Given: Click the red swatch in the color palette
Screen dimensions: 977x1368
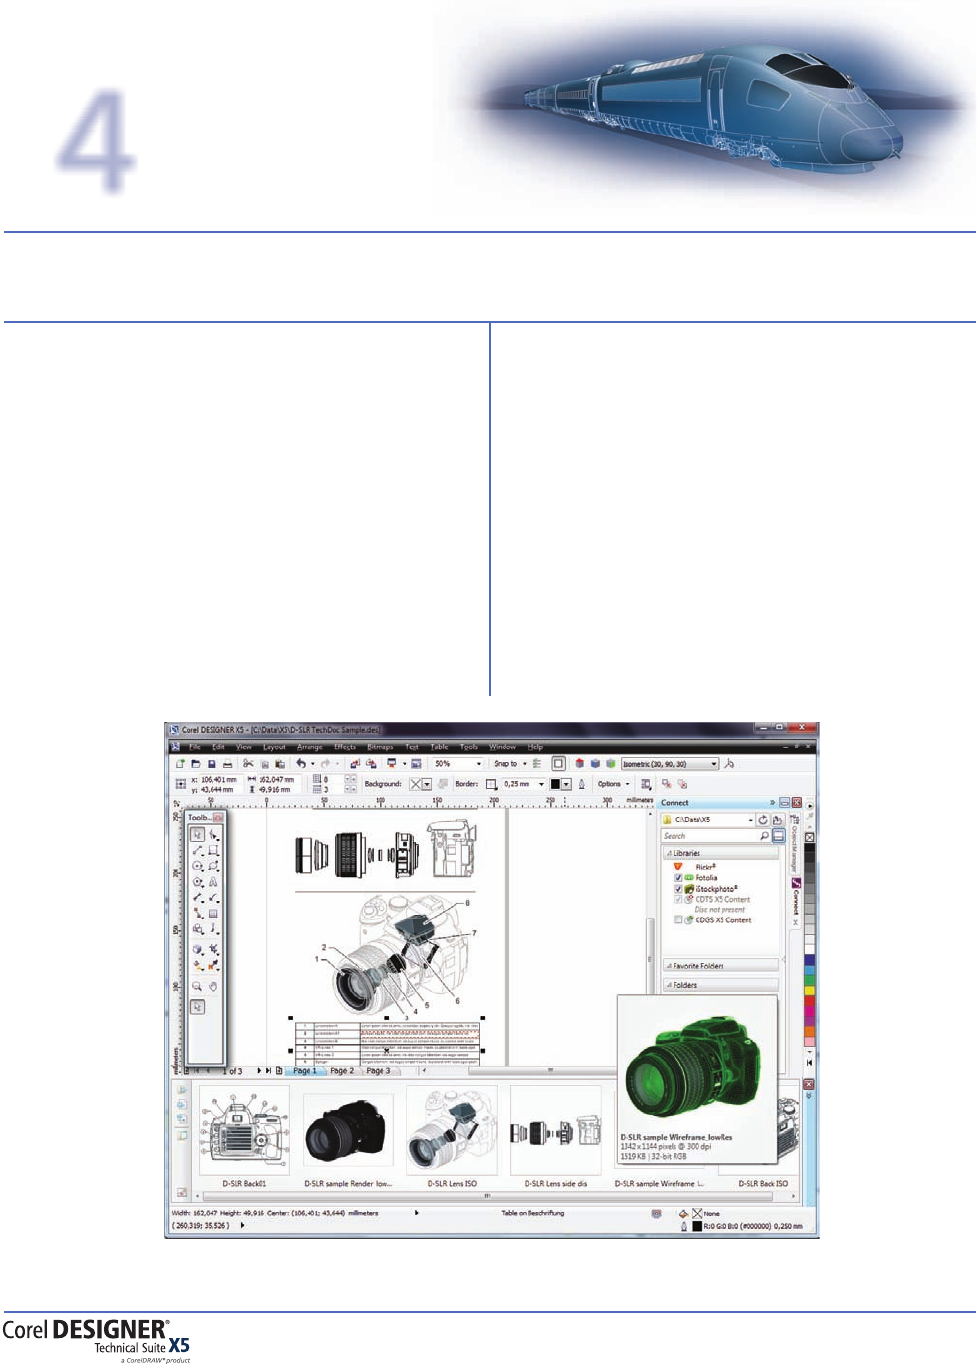Looking at the screenshot, I should [809, 1002].
